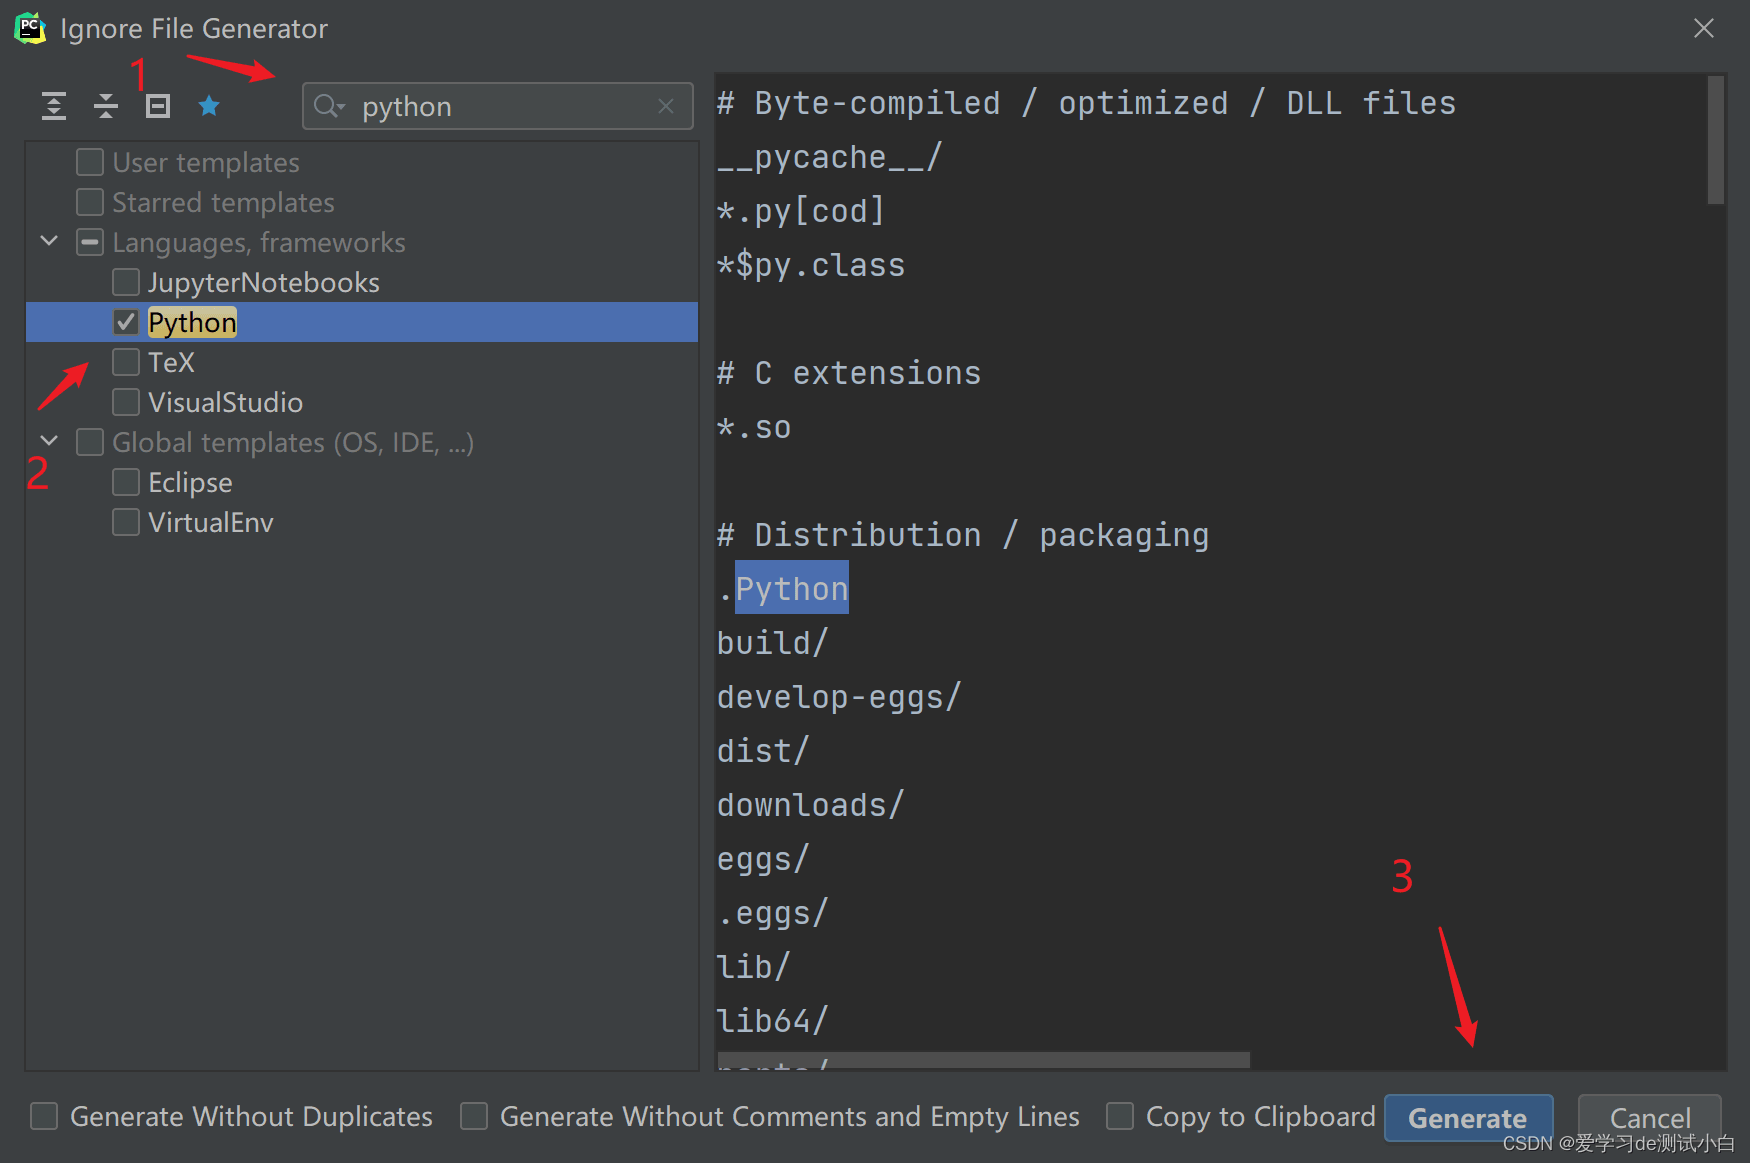The image size is (1750, 1163).
Task: Check the Global templates checkbox
Action: (x=90, y=442)
